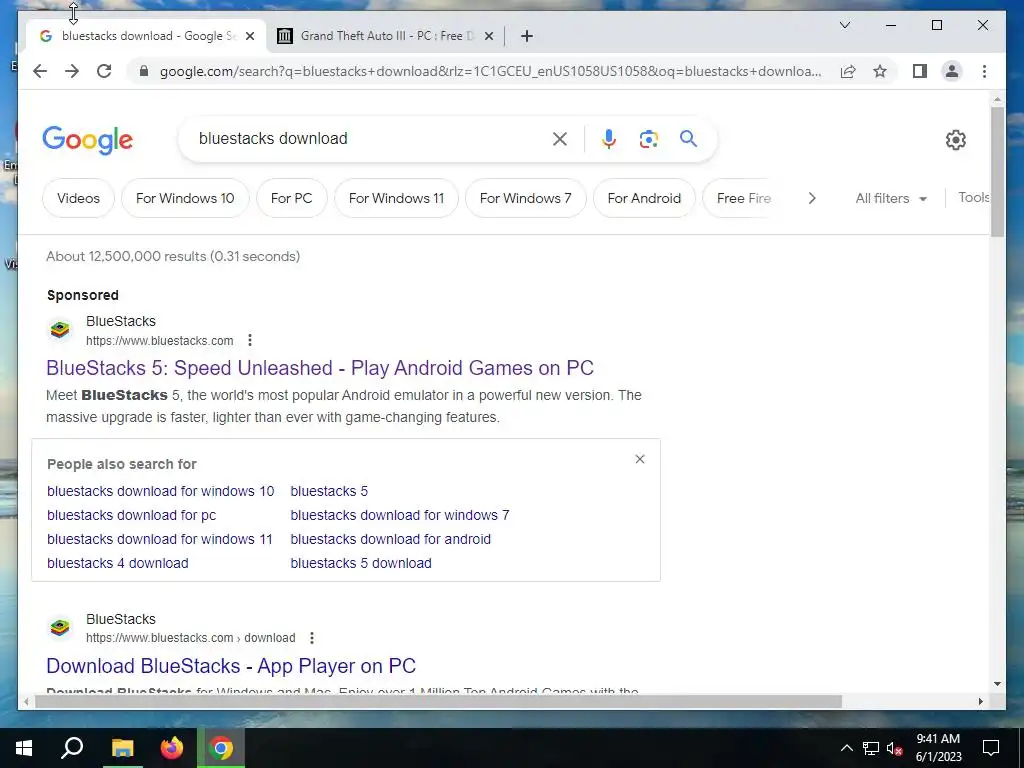View site information via the padlock icon
Screen dimensions: 1024x768
144,71
